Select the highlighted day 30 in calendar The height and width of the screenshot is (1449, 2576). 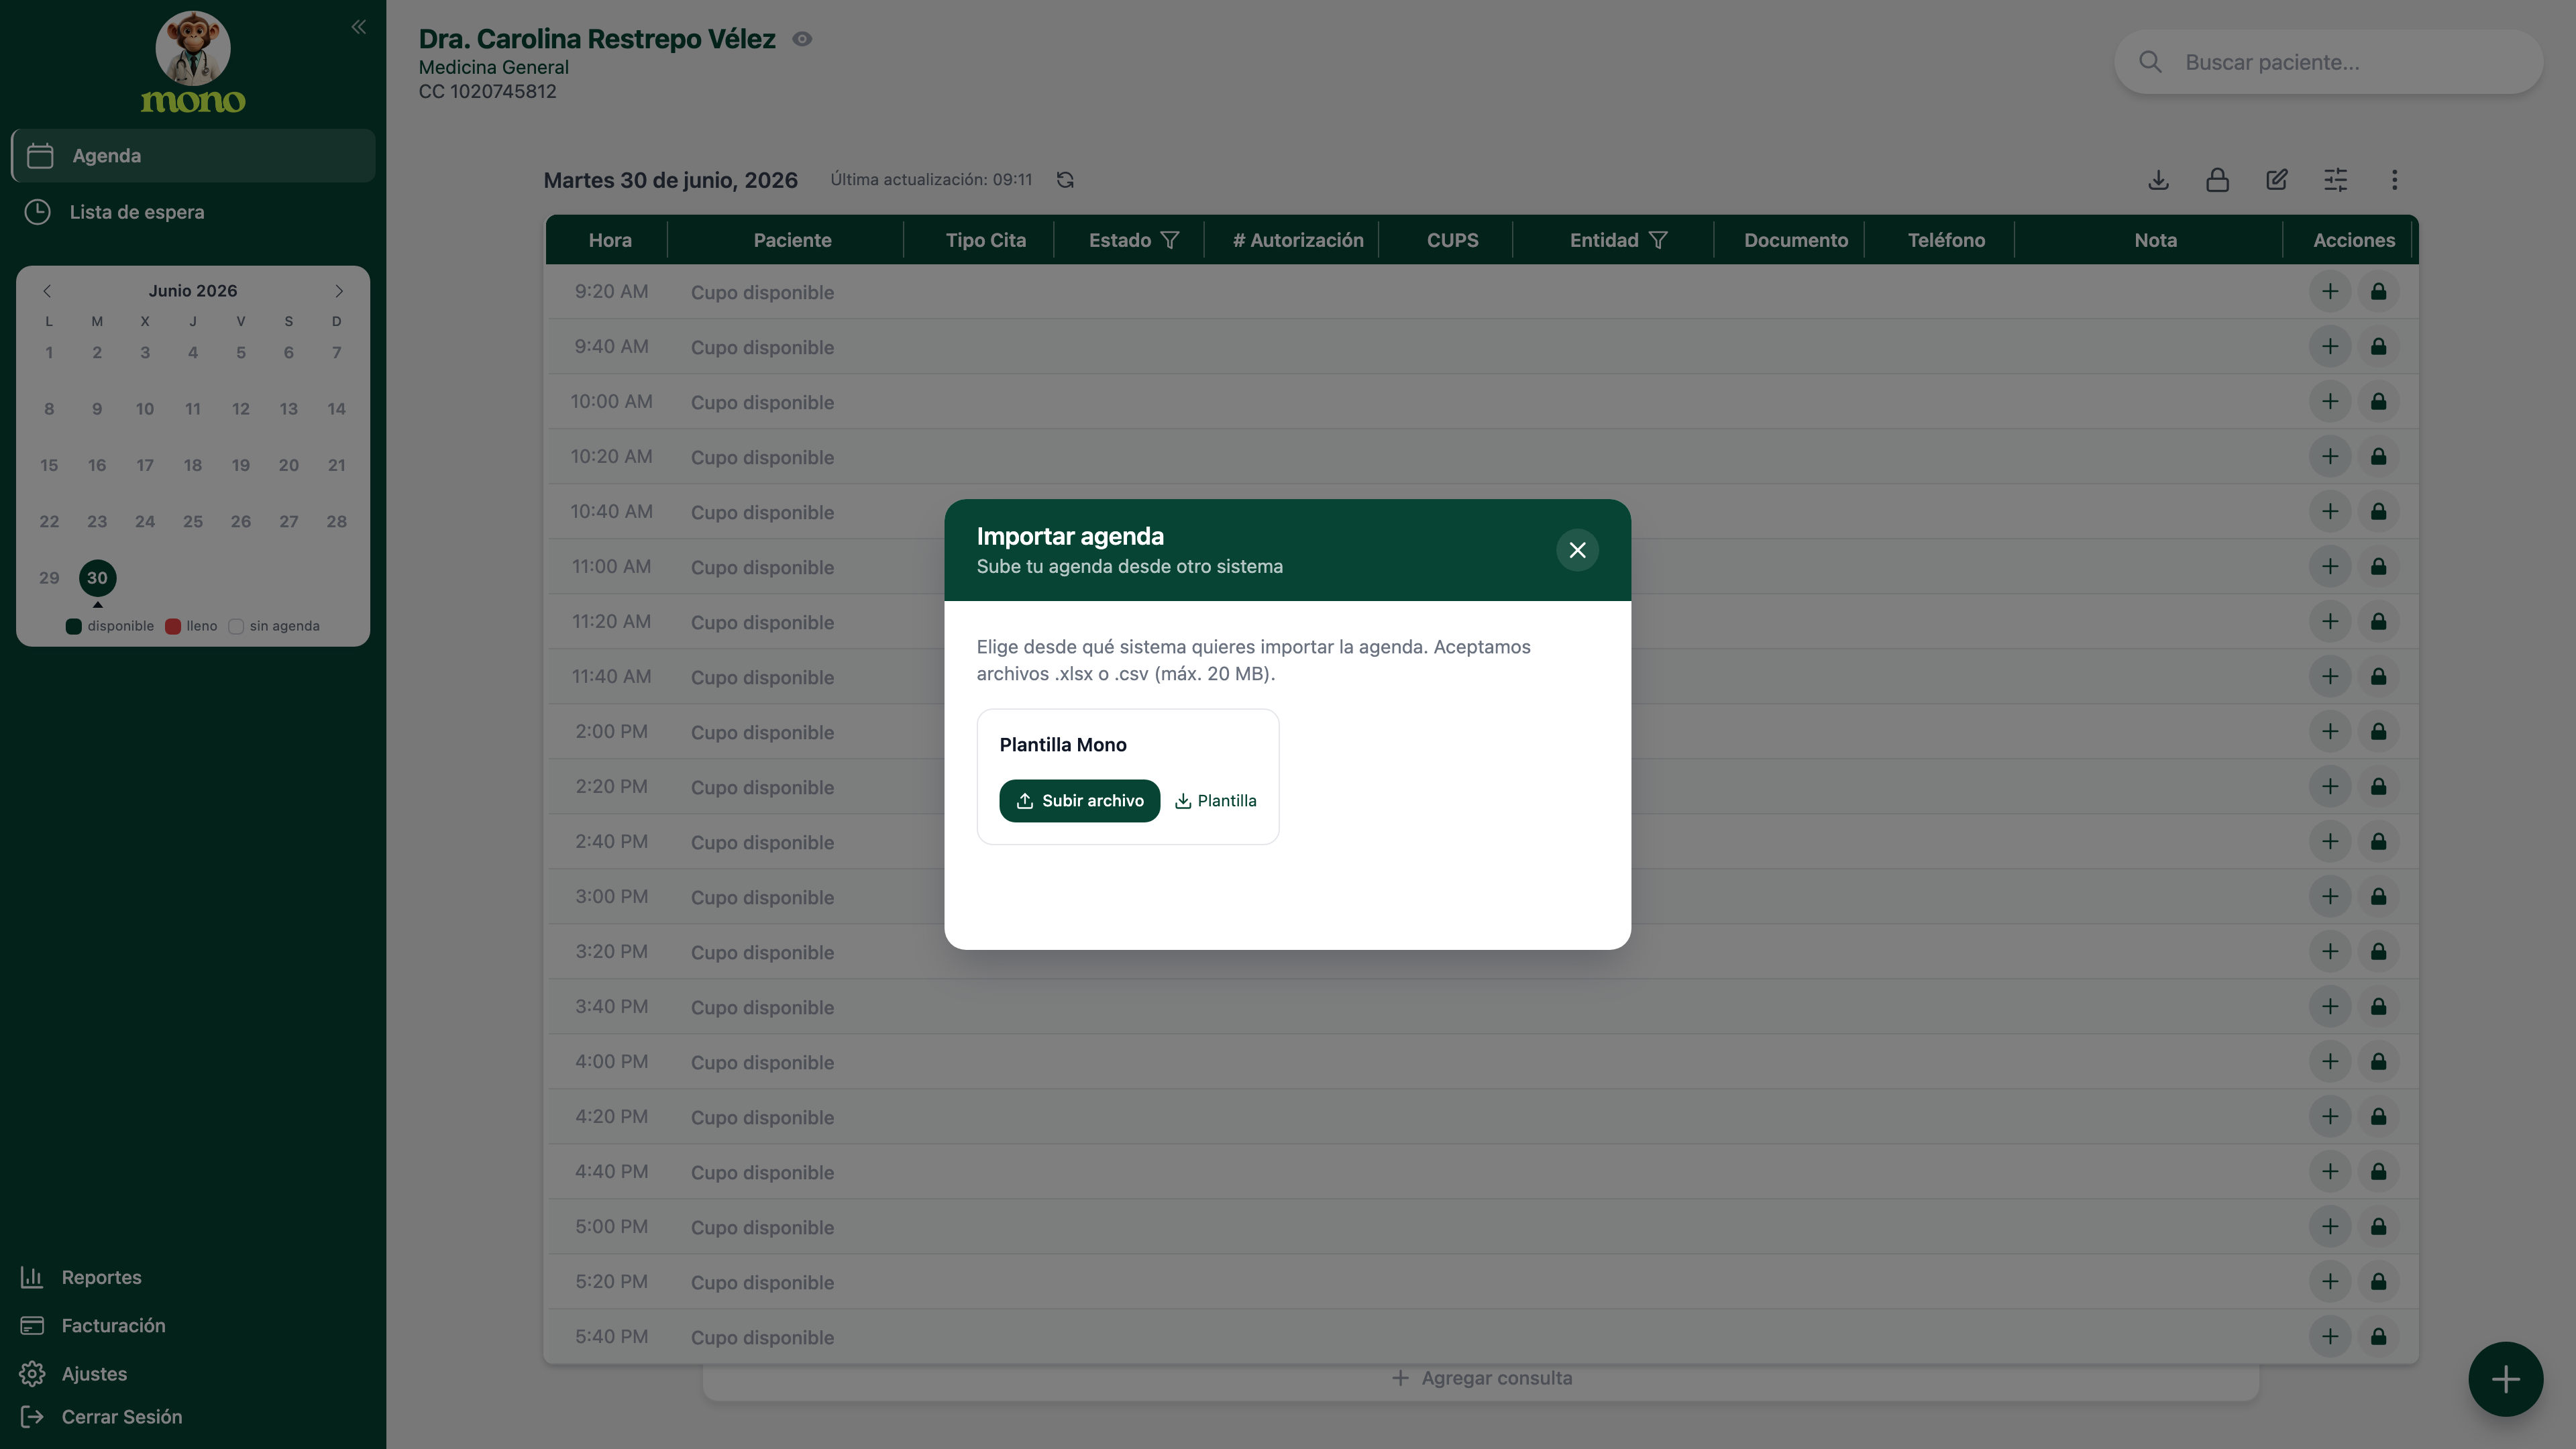click(97, 578)
